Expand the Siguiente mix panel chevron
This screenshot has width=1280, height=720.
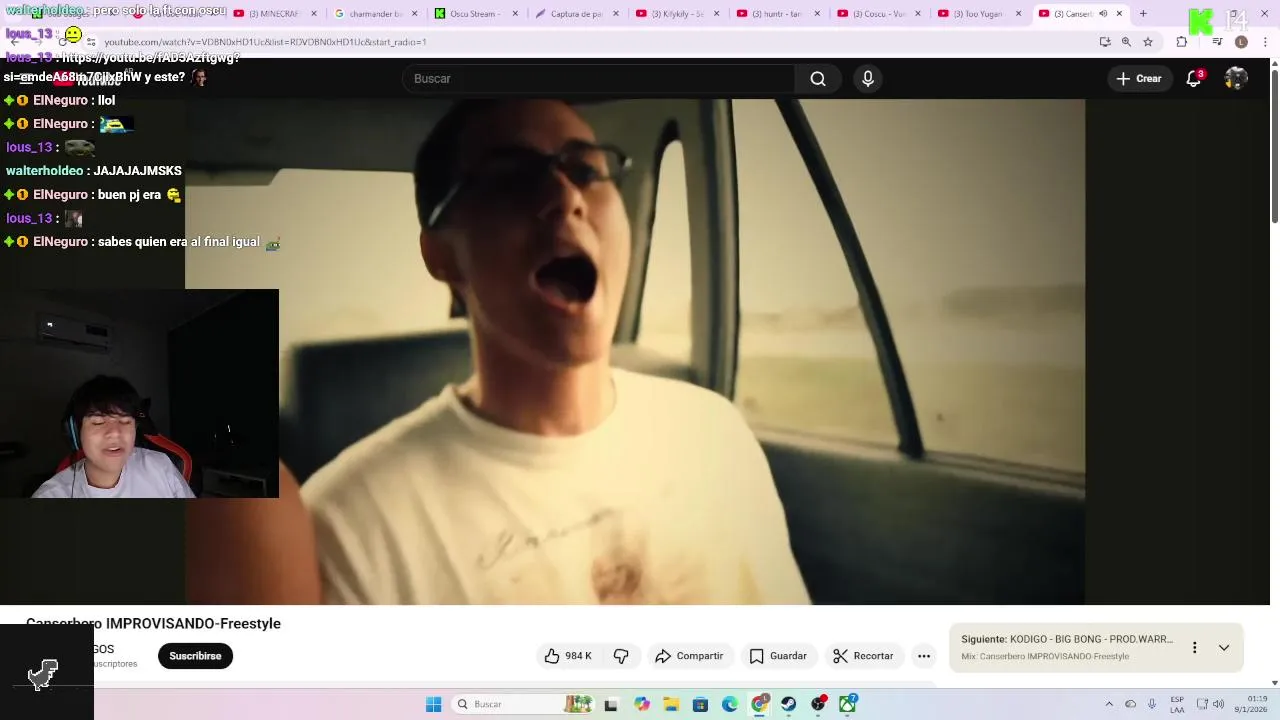1224,648
